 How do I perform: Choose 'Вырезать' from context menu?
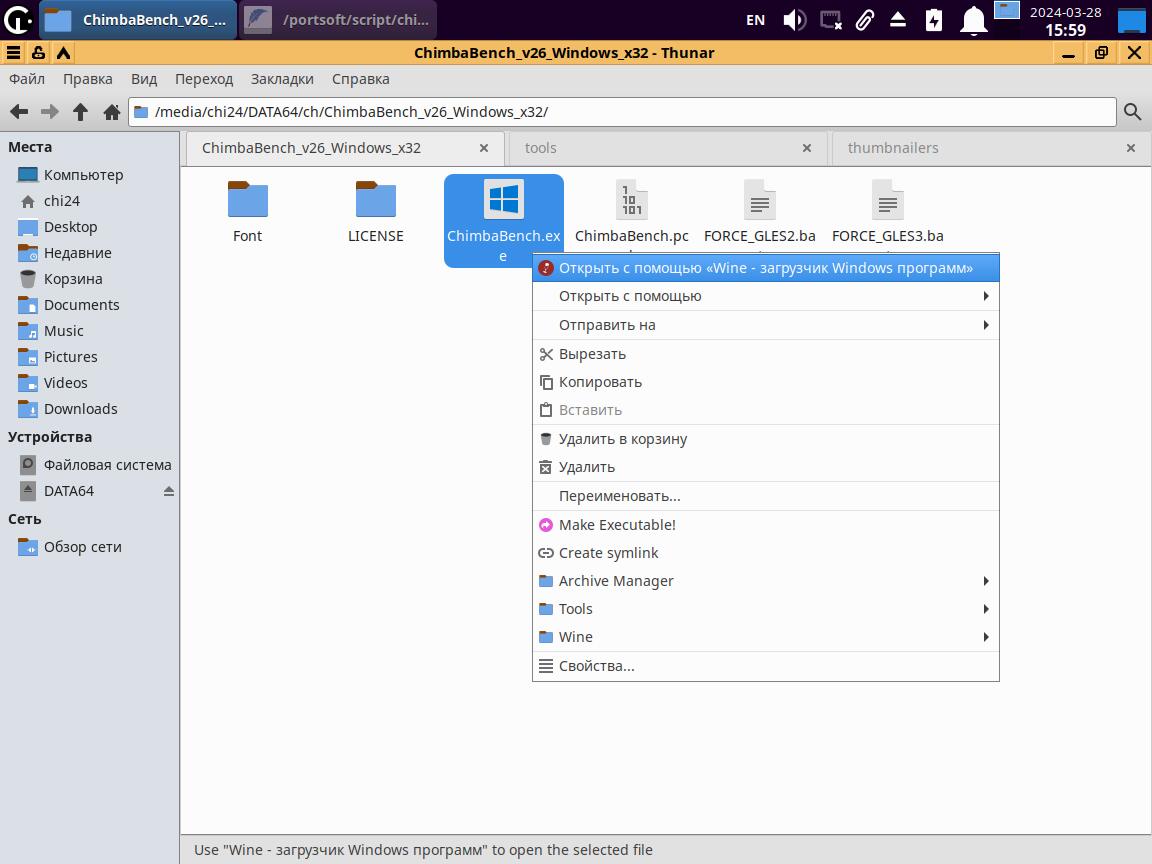pos(766,354)
